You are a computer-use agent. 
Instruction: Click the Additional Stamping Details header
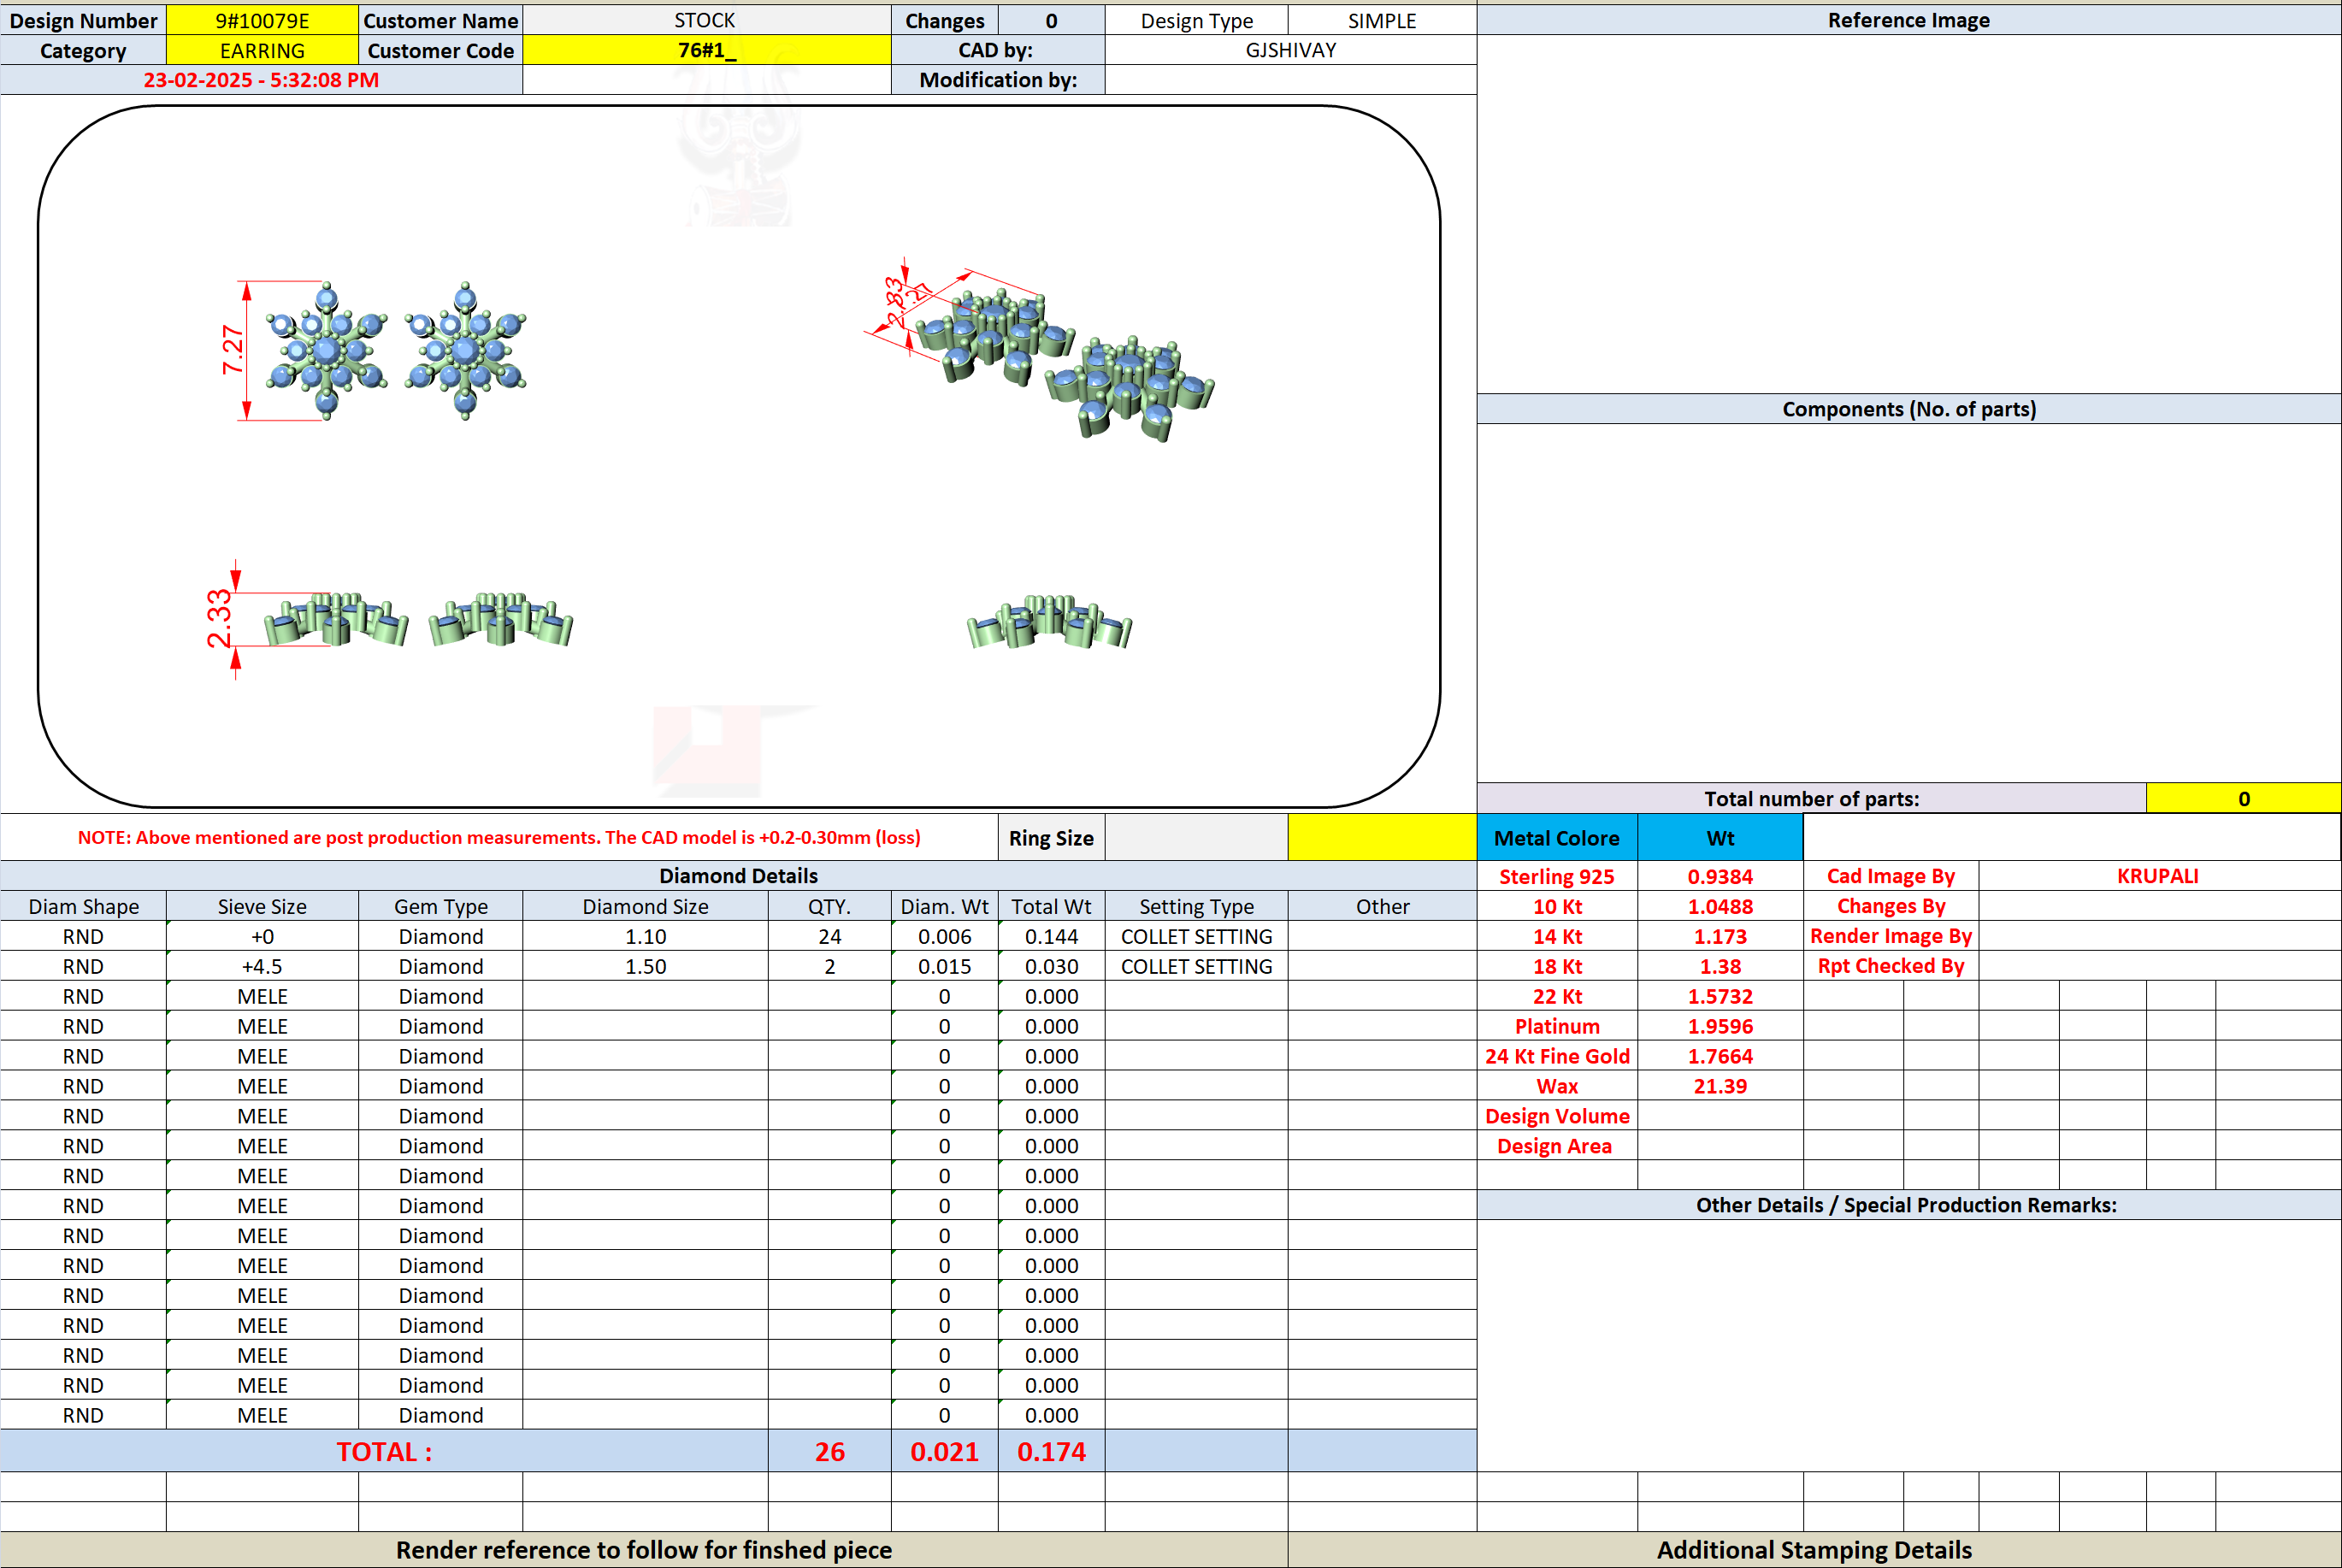(x=1814, y=1550)
